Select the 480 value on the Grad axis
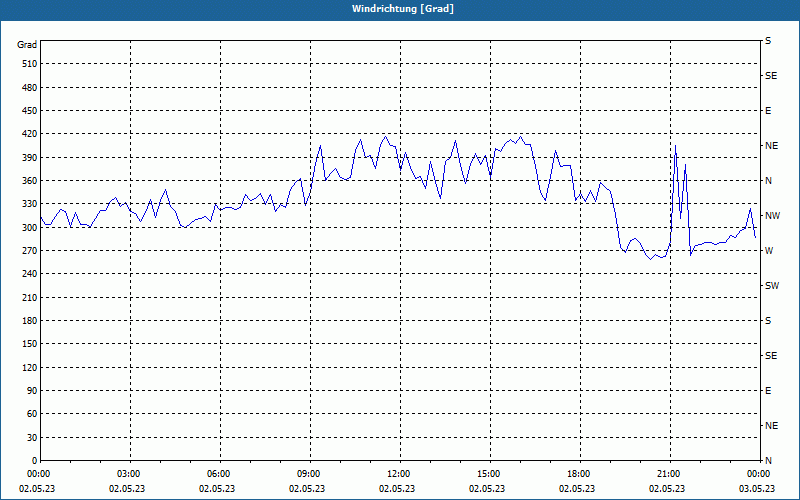The width and height of the screenshot is (800, 500). coord(30,87)
